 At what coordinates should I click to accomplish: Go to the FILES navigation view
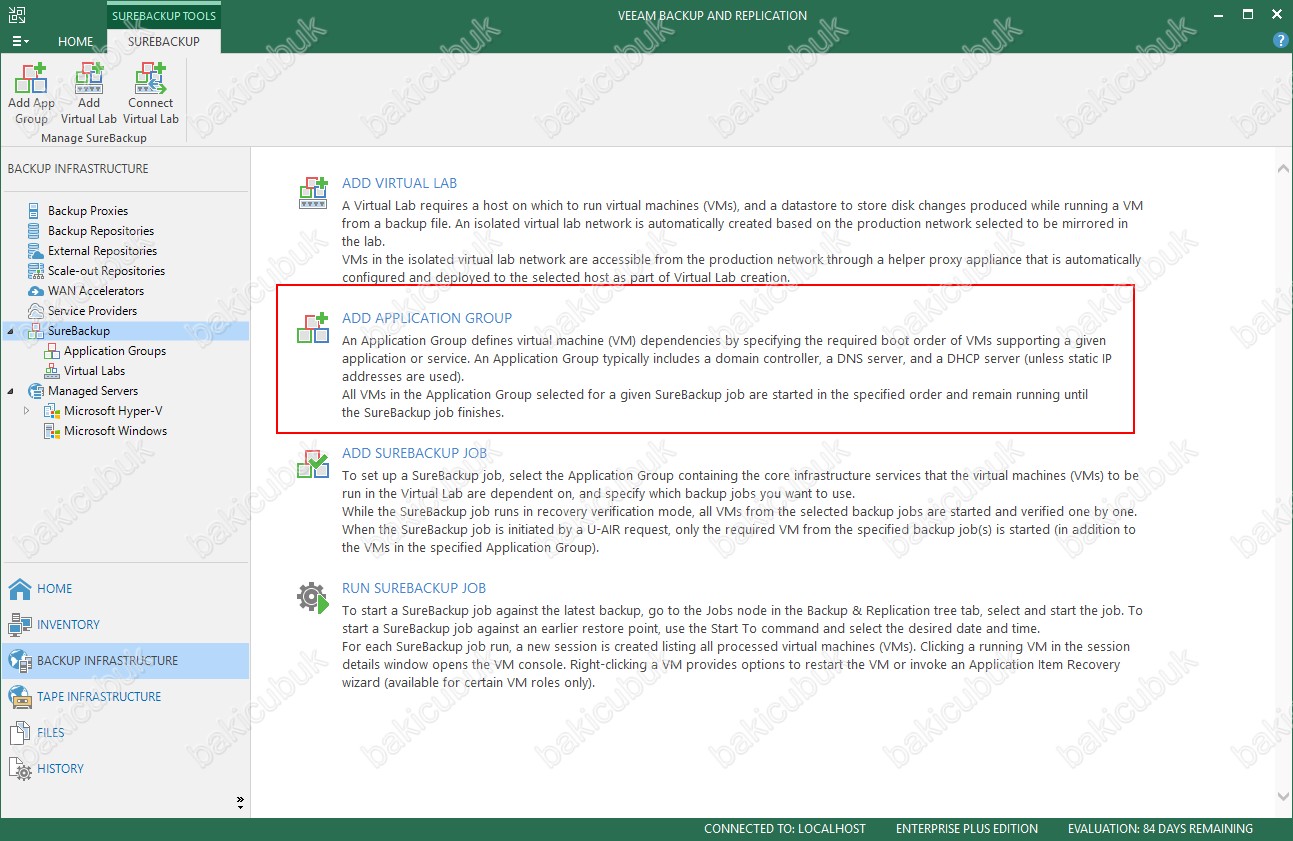tap(125, 733)
